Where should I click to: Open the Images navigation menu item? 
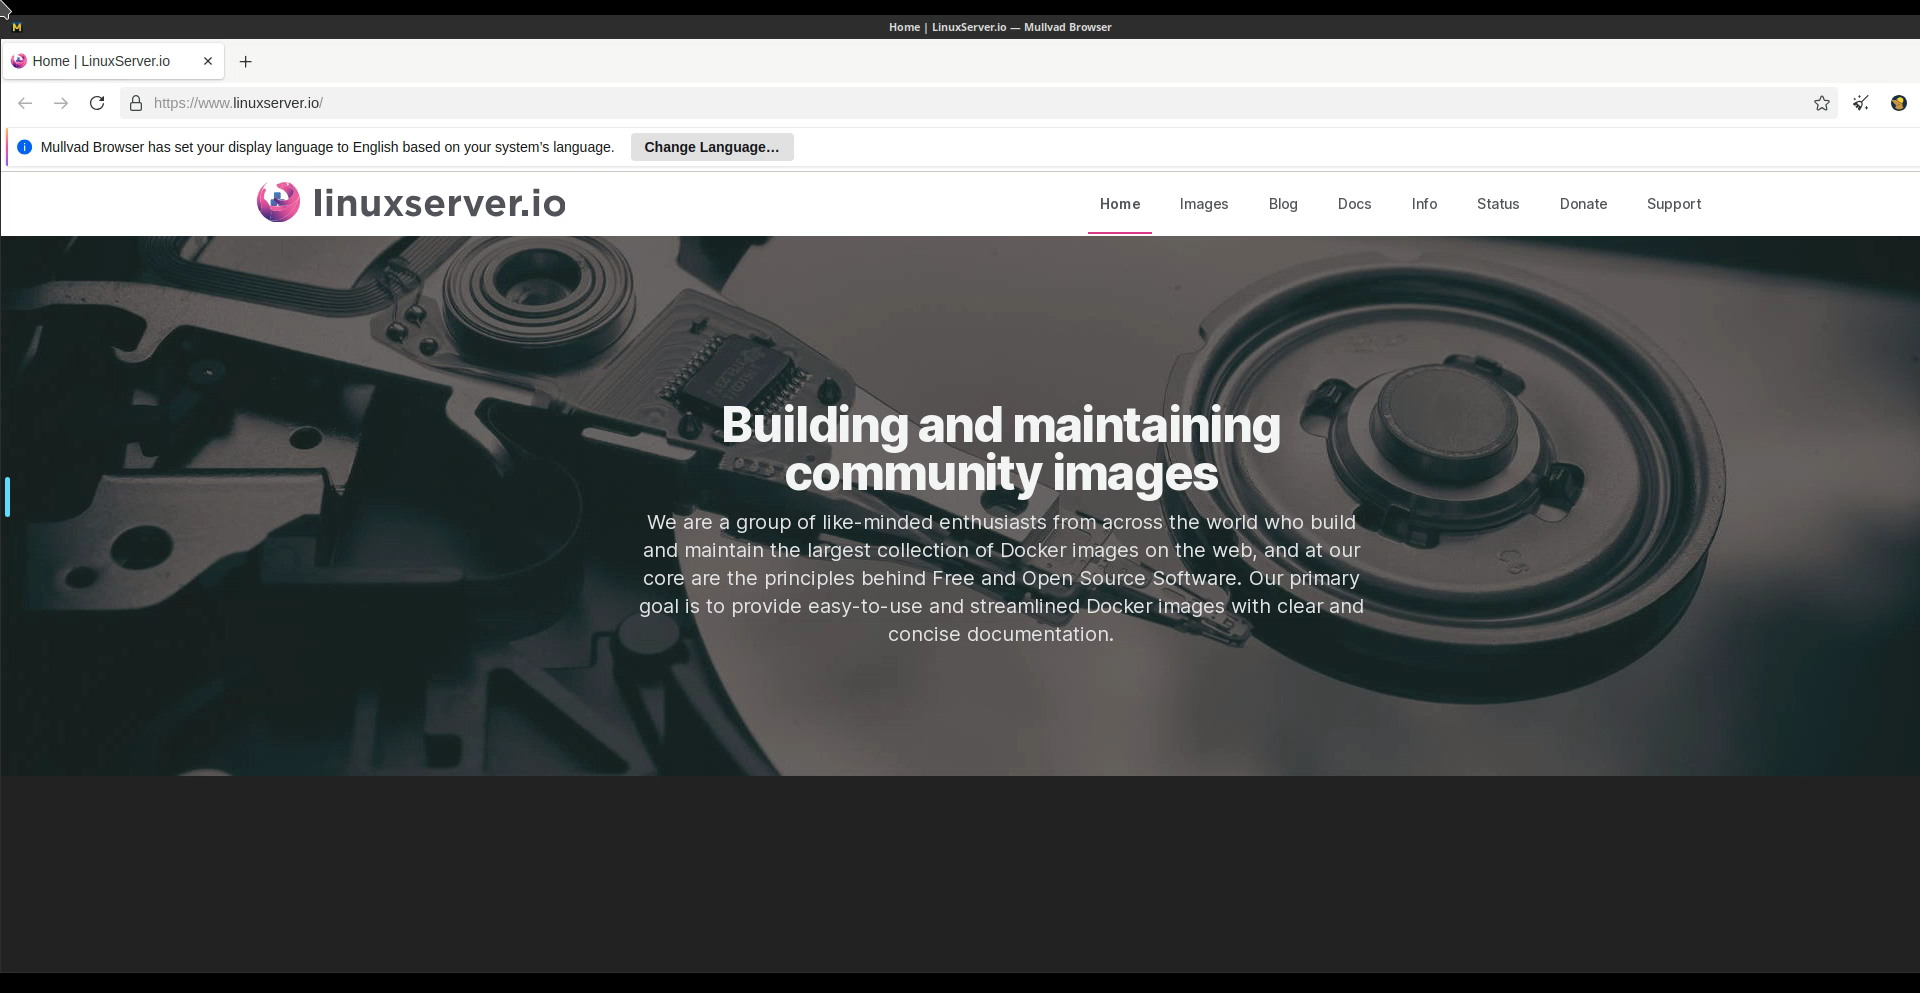pos(1203,204)
